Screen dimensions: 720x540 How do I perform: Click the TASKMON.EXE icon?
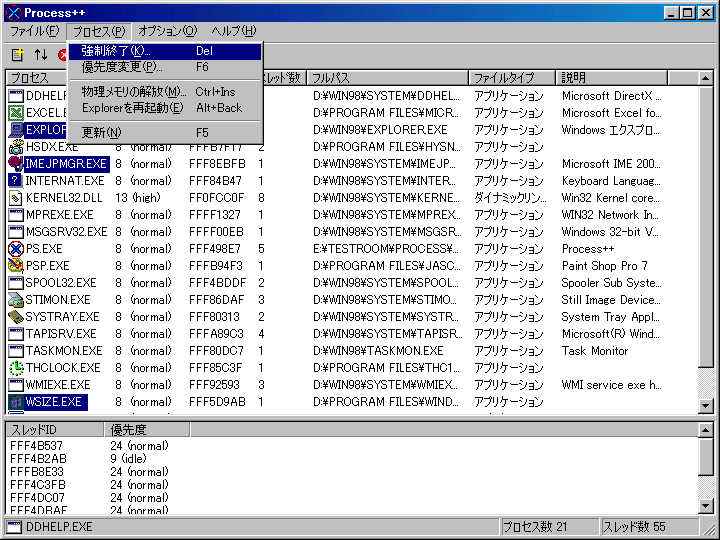[16, 350]
